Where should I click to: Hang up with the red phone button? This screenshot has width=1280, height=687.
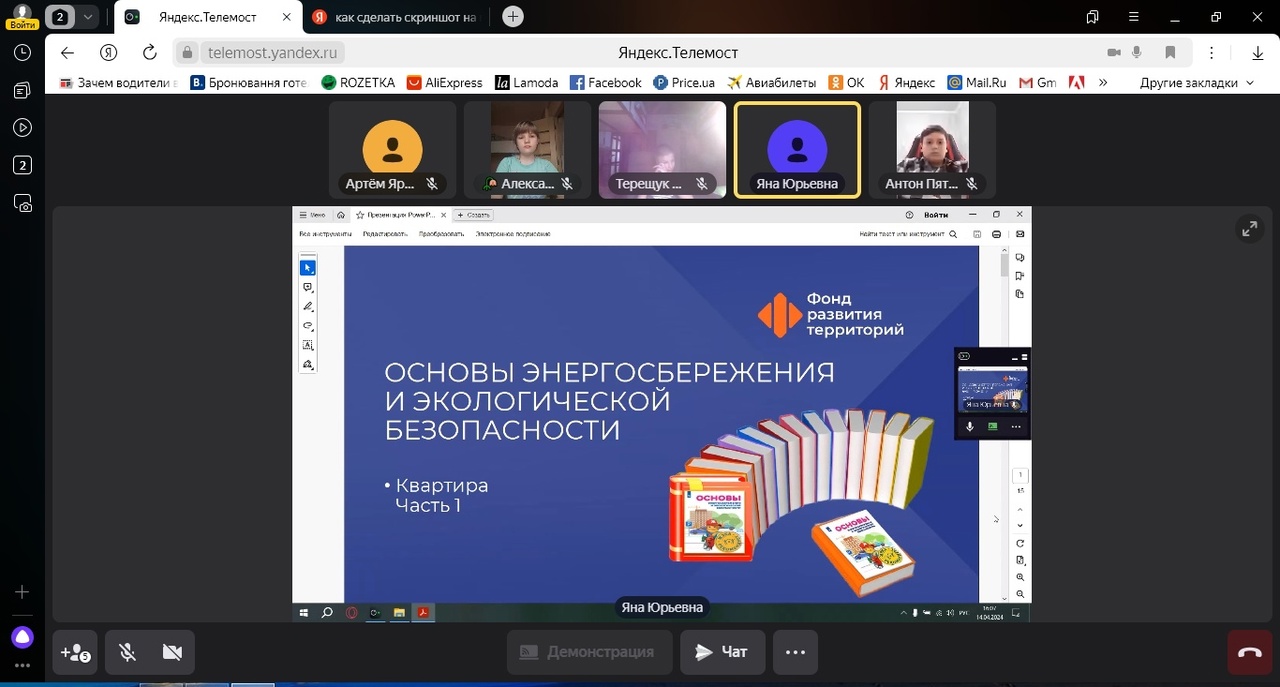point(1250,652)
